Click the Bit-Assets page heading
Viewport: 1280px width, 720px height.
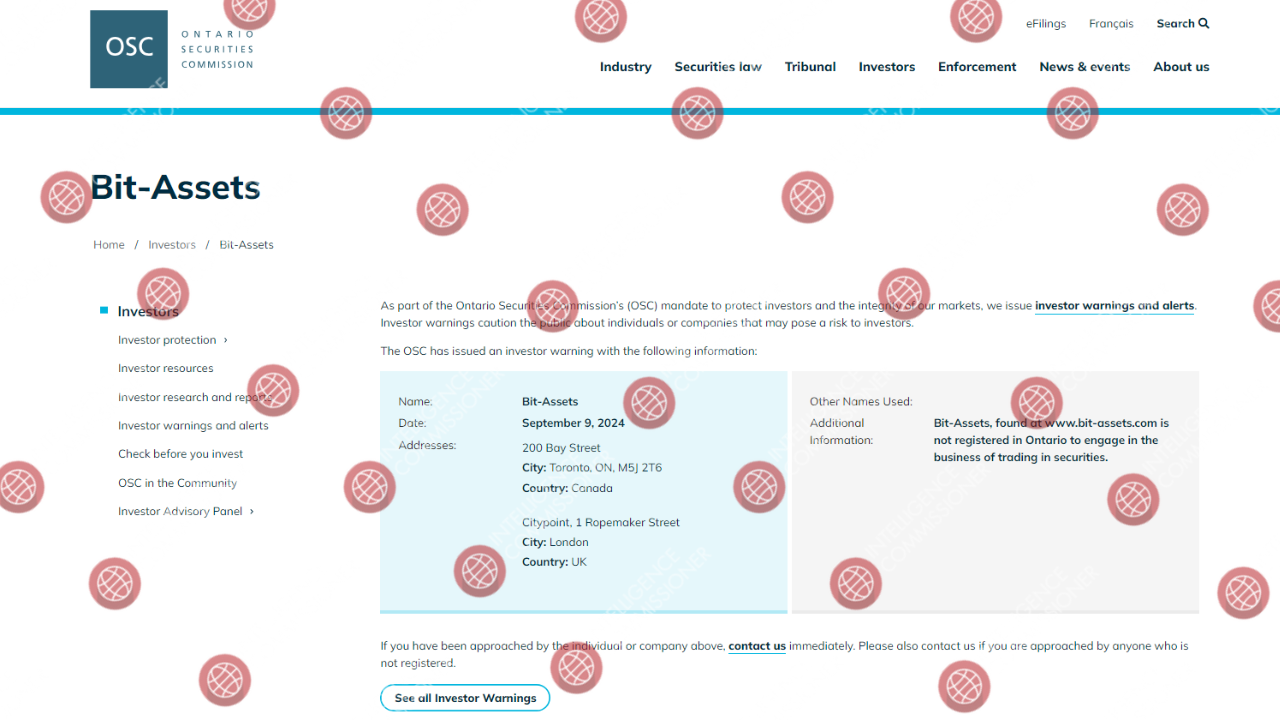tap(176, 188)
